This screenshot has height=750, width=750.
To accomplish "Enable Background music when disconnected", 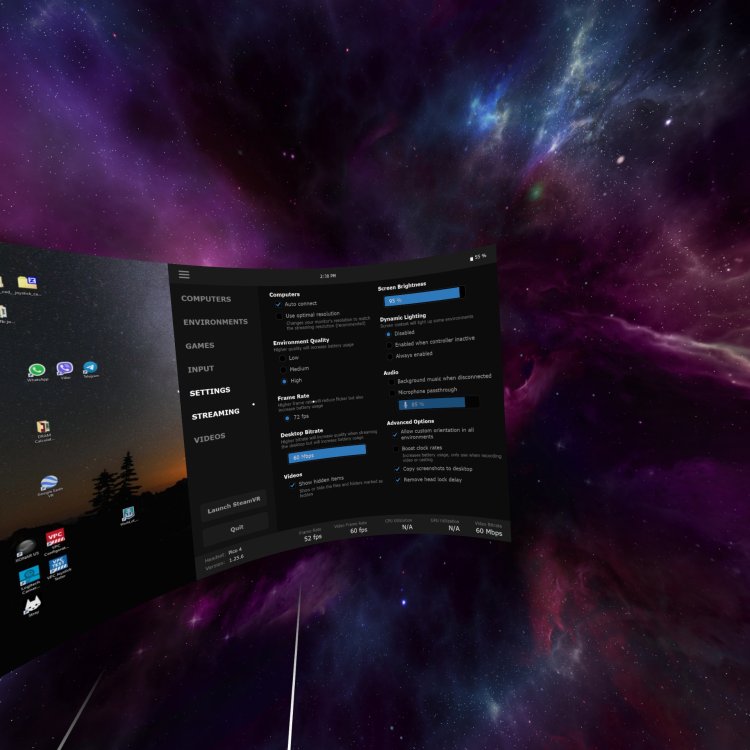I will 392,382.
